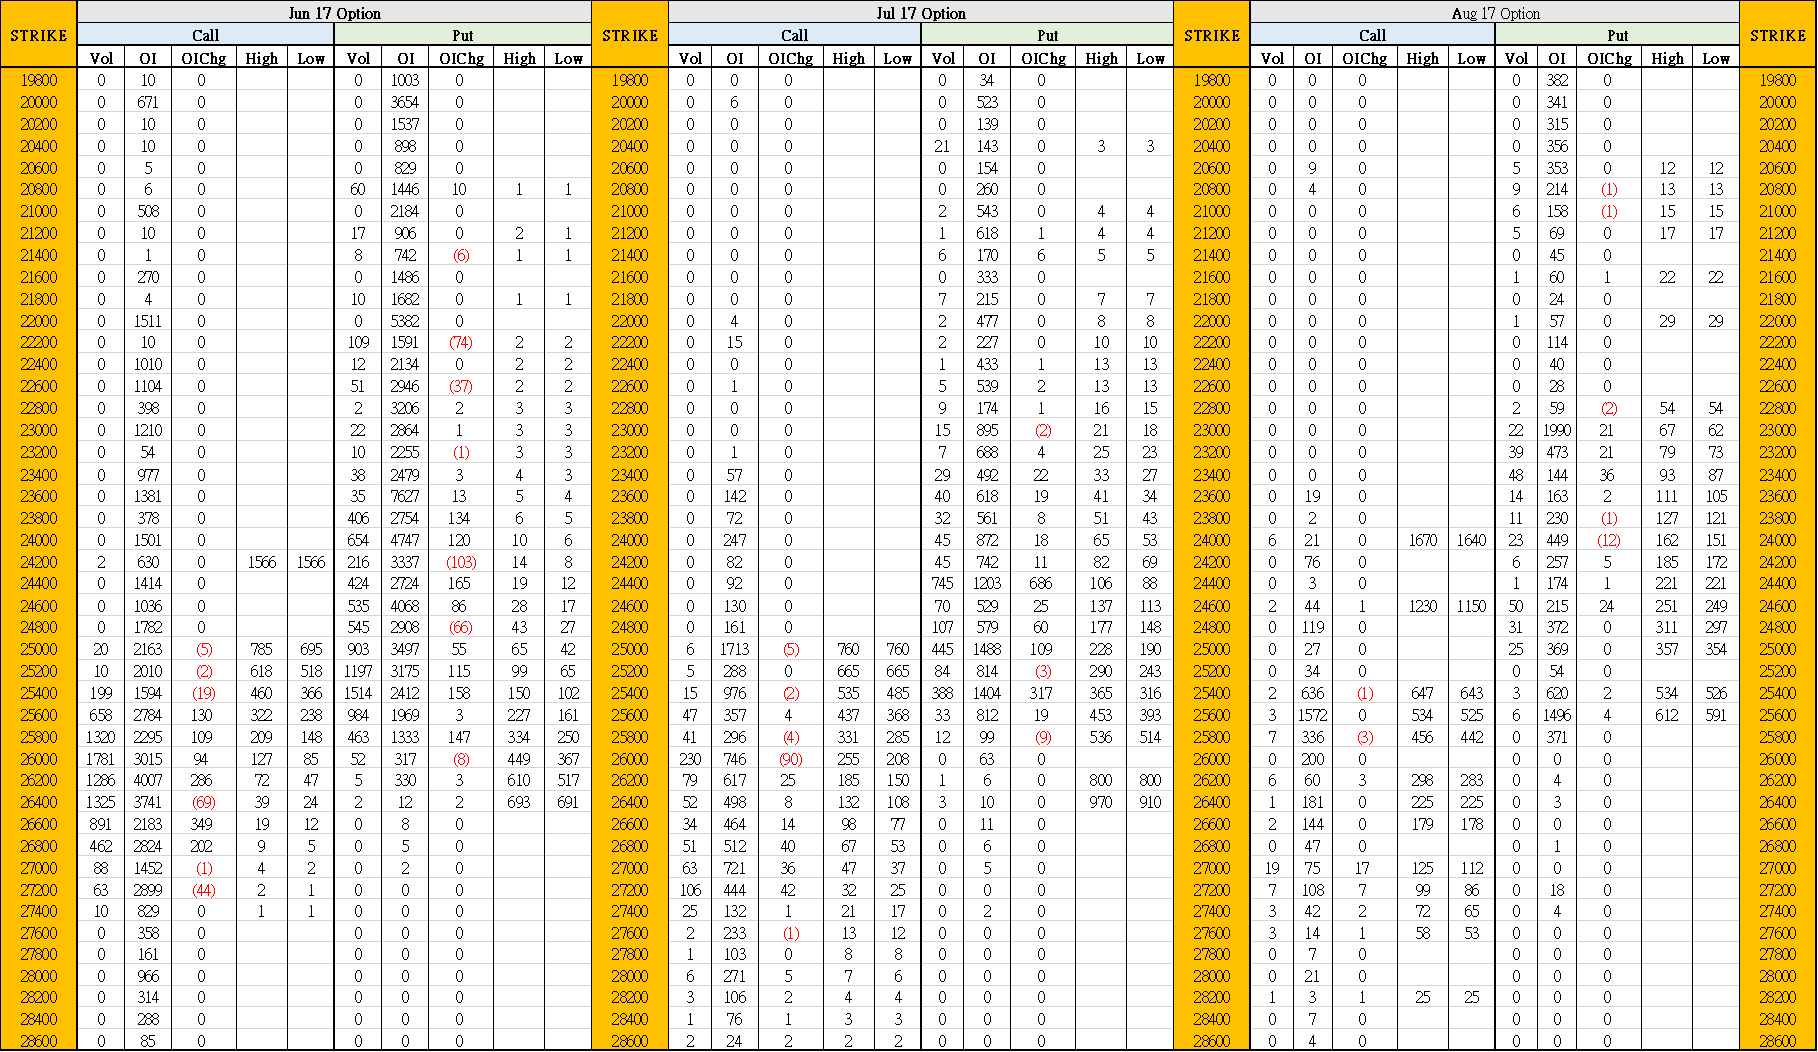The height and width of the screenshot is (1052, 1818).
Task: Select the Put header under Aug 17 Option
Action: [1617, 35]
